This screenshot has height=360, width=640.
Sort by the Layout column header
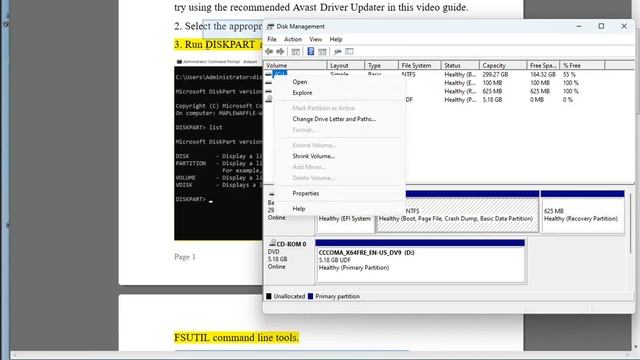(346, 65)
